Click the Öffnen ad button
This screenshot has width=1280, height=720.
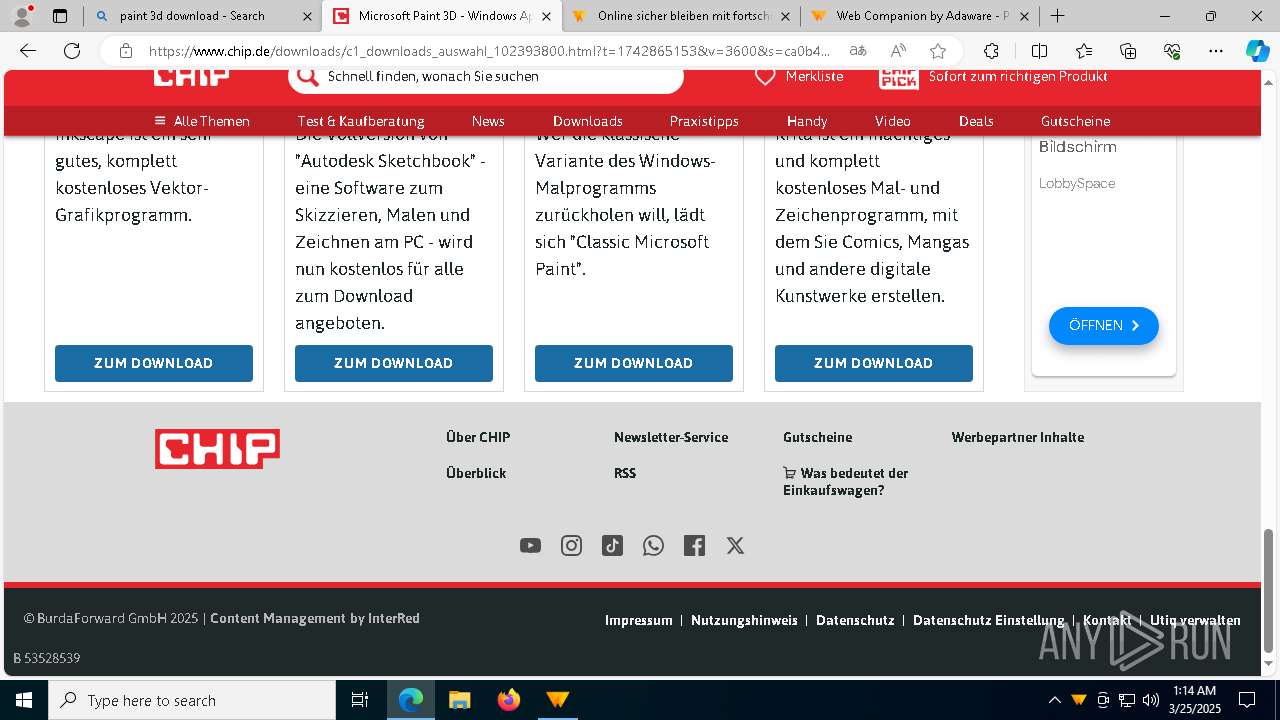pos(1104,325)
